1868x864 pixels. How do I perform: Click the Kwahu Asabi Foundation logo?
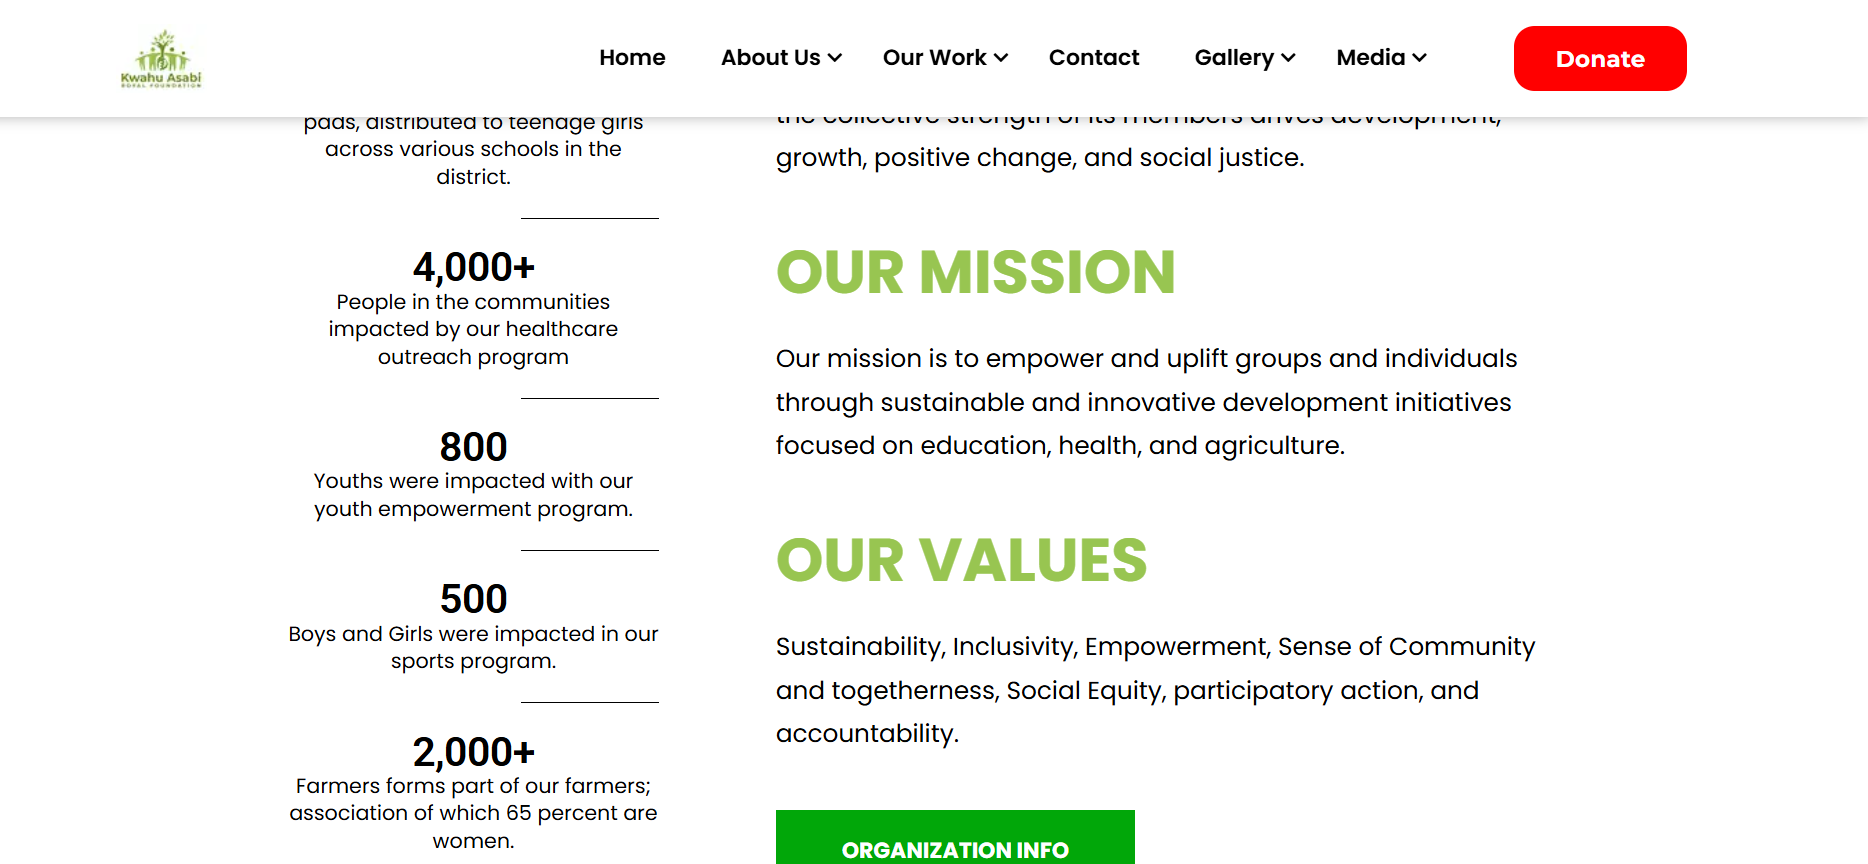(161, 58)
